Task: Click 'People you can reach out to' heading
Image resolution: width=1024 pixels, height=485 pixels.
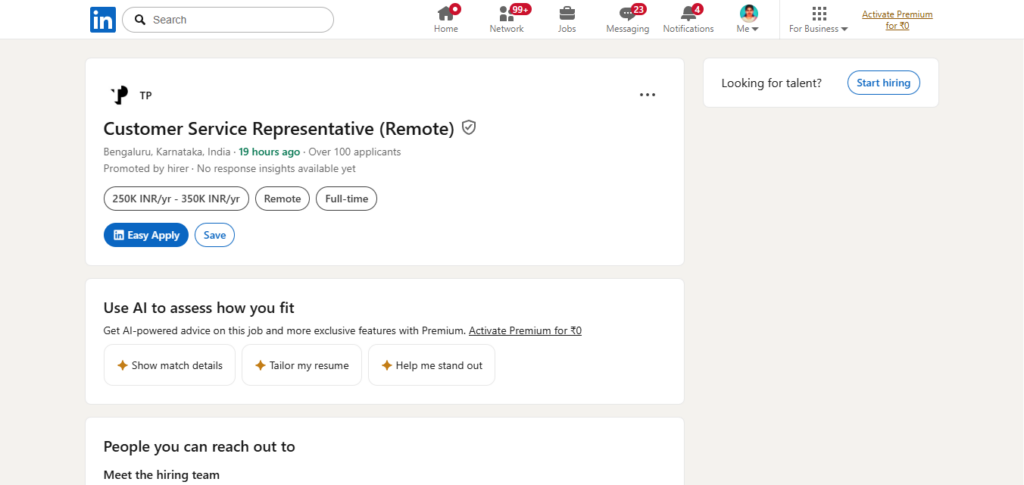Action: tap(199, 446)
